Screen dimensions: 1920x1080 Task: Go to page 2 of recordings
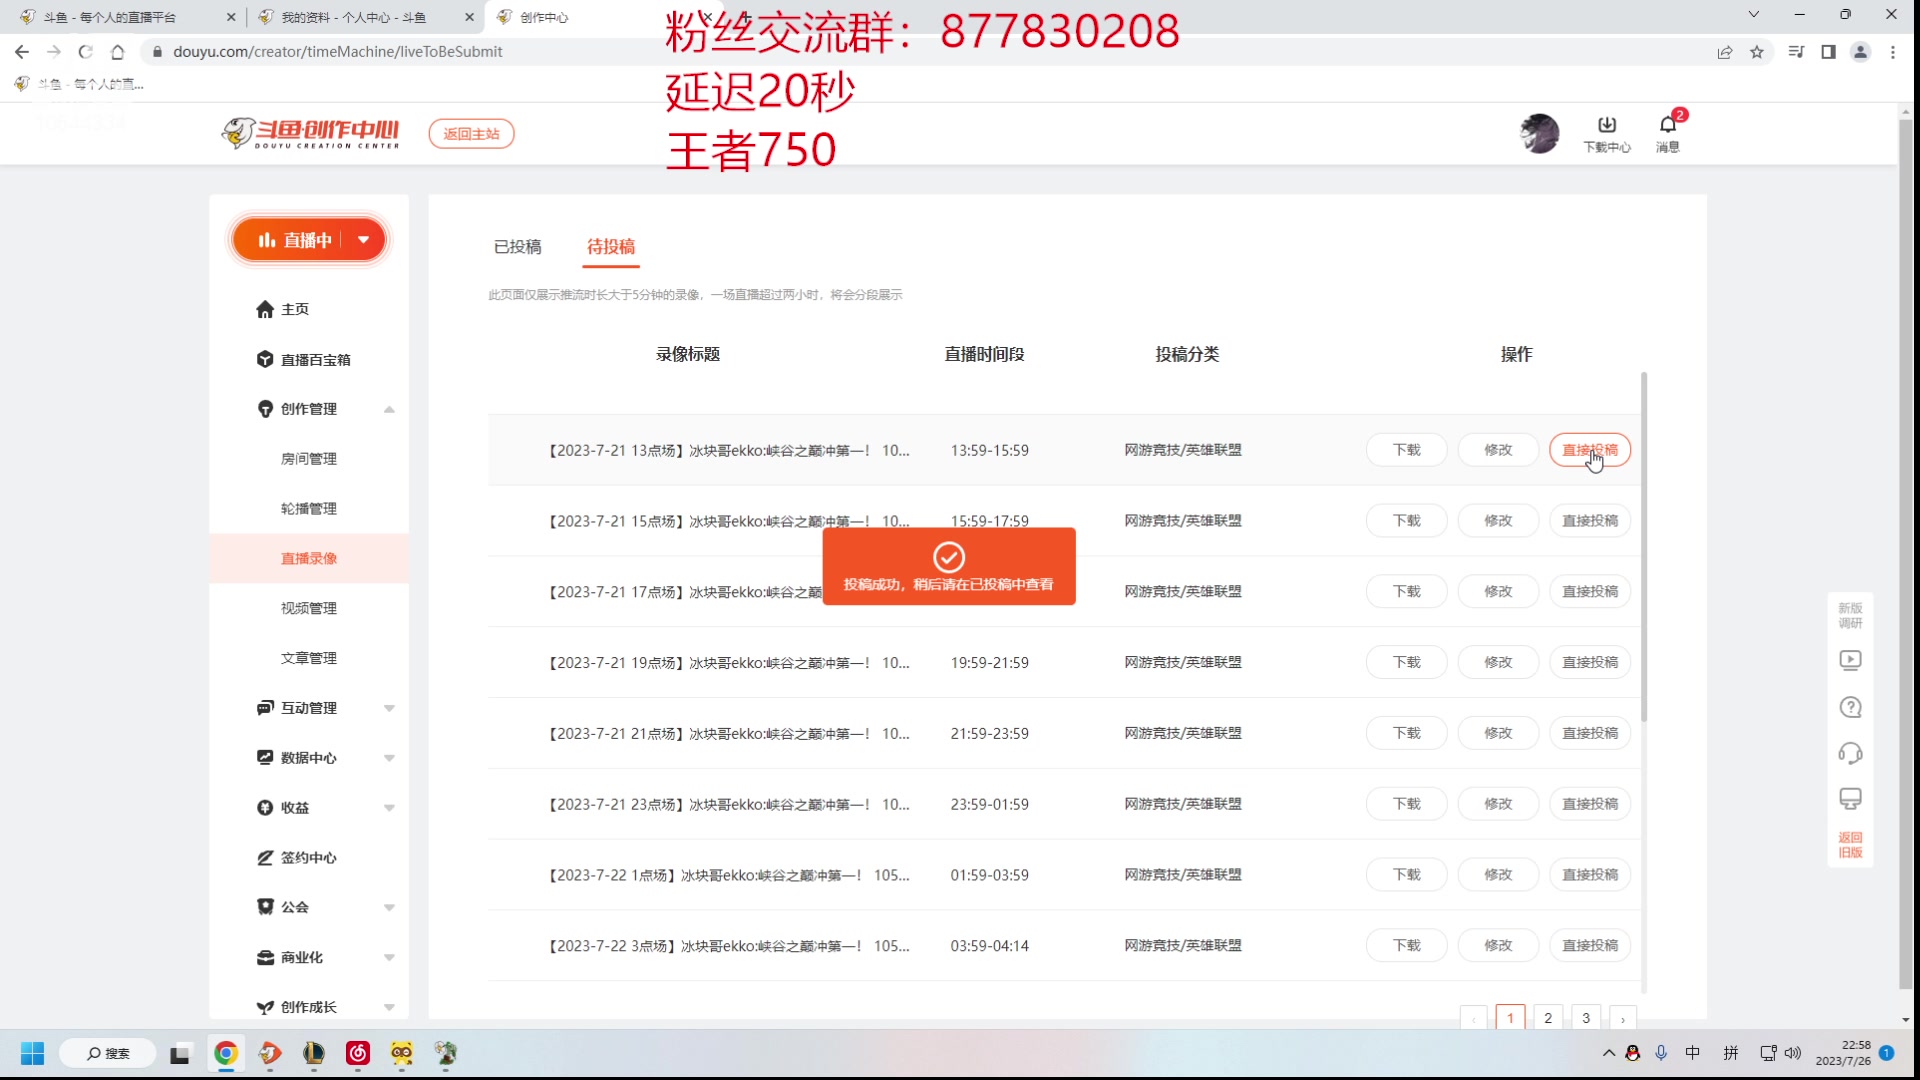pyautogui.click(x=1548, y=1018)
